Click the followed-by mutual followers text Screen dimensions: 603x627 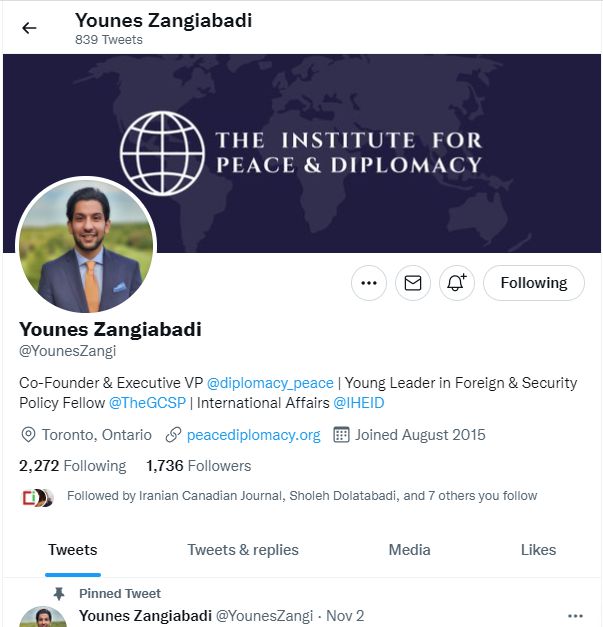(x=301, y=496)
